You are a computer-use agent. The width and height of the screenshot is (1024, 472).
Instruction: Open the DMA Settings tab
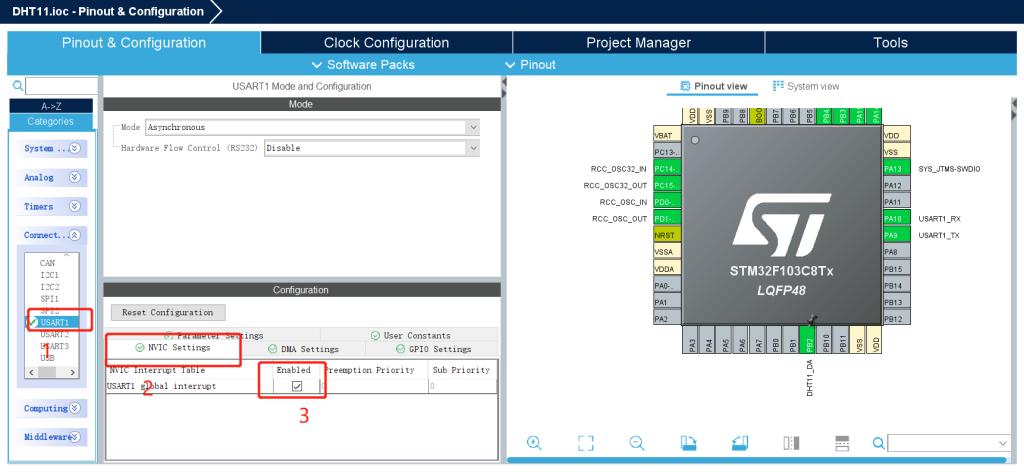point(303,349)
